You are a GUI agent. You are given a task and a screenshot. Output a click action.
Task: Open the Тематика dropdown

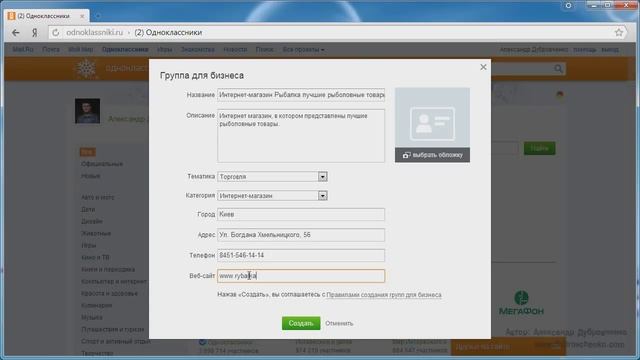(272, 177)
